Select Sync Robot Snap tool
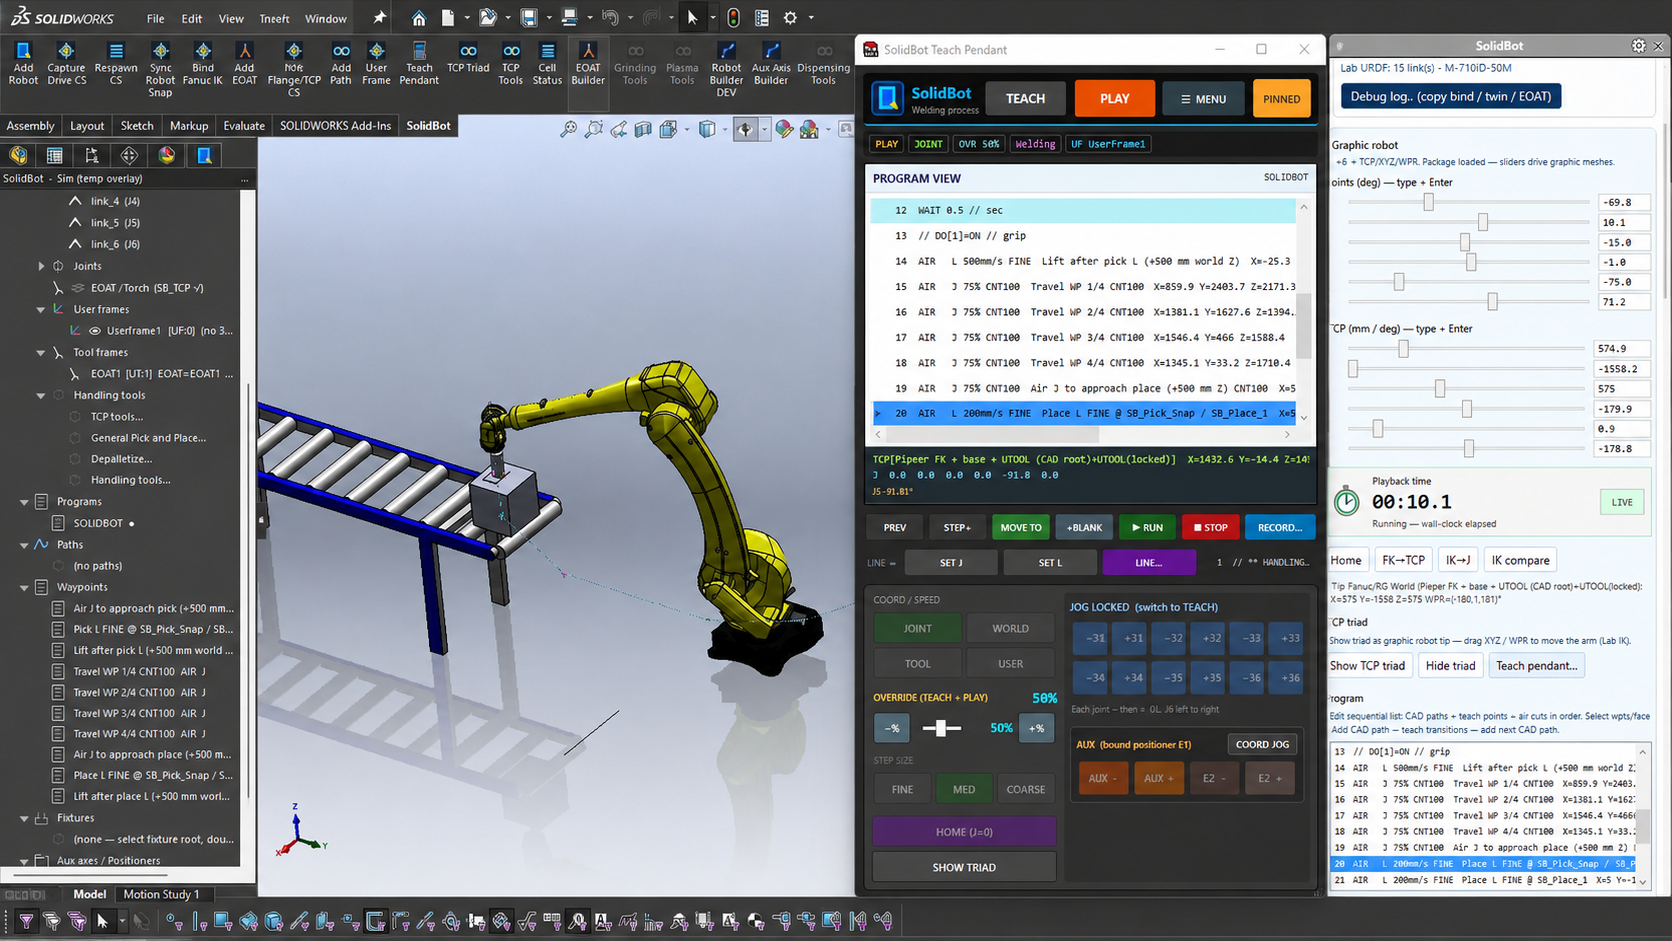 pyautogui.click(x=160, y=69)
